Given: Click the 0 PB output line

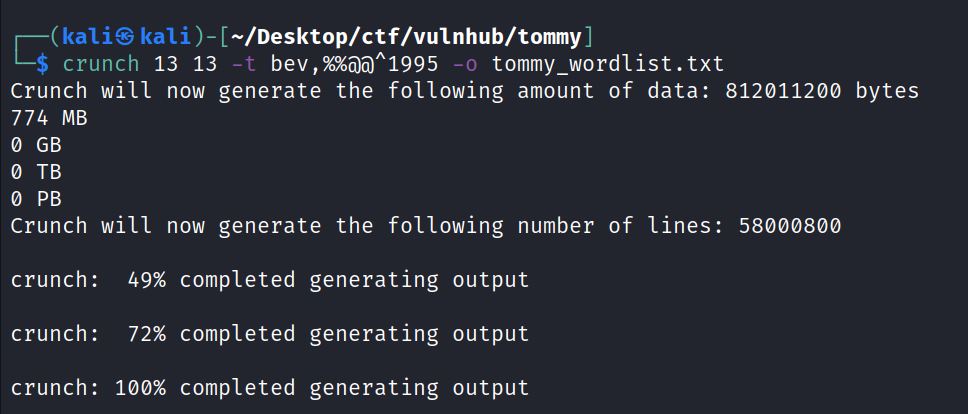Looking at the screenshot, I should (36, 199).
